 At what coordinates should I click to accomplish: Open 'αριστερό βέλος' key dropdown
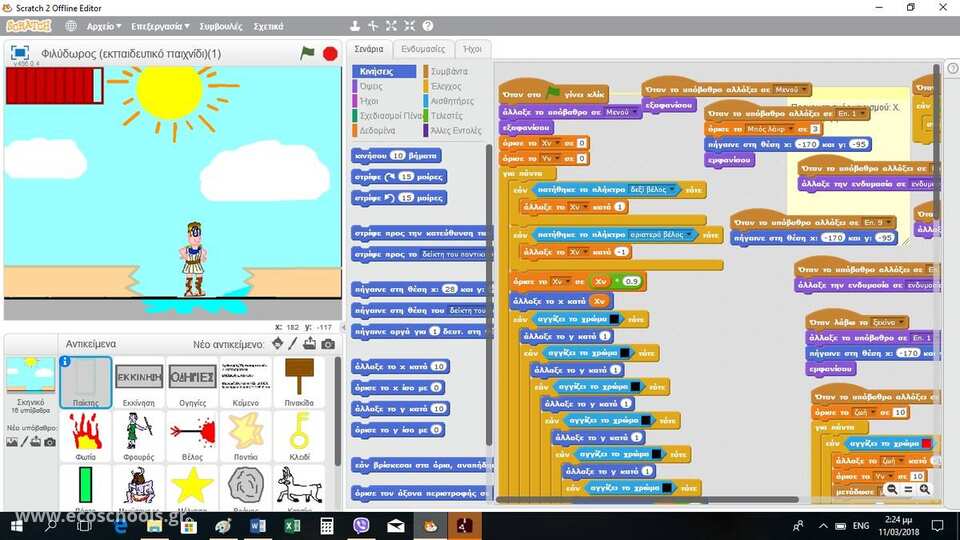(x=661, y=235)
